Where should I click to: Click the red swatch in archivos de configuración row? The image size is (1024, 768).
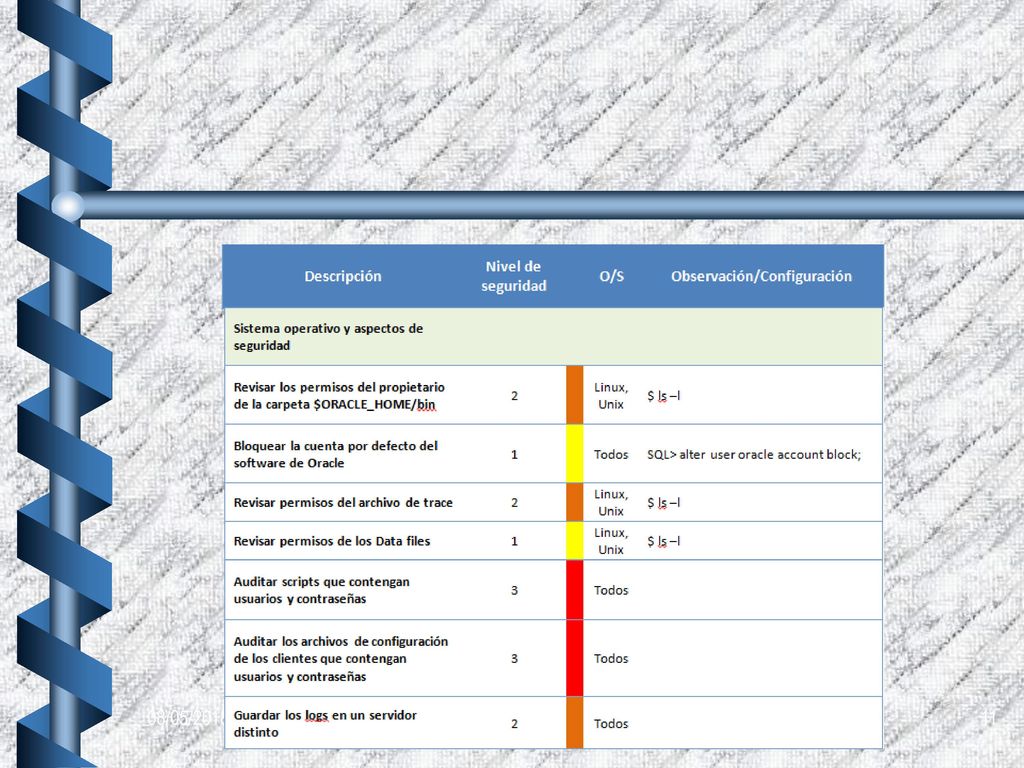575,658
